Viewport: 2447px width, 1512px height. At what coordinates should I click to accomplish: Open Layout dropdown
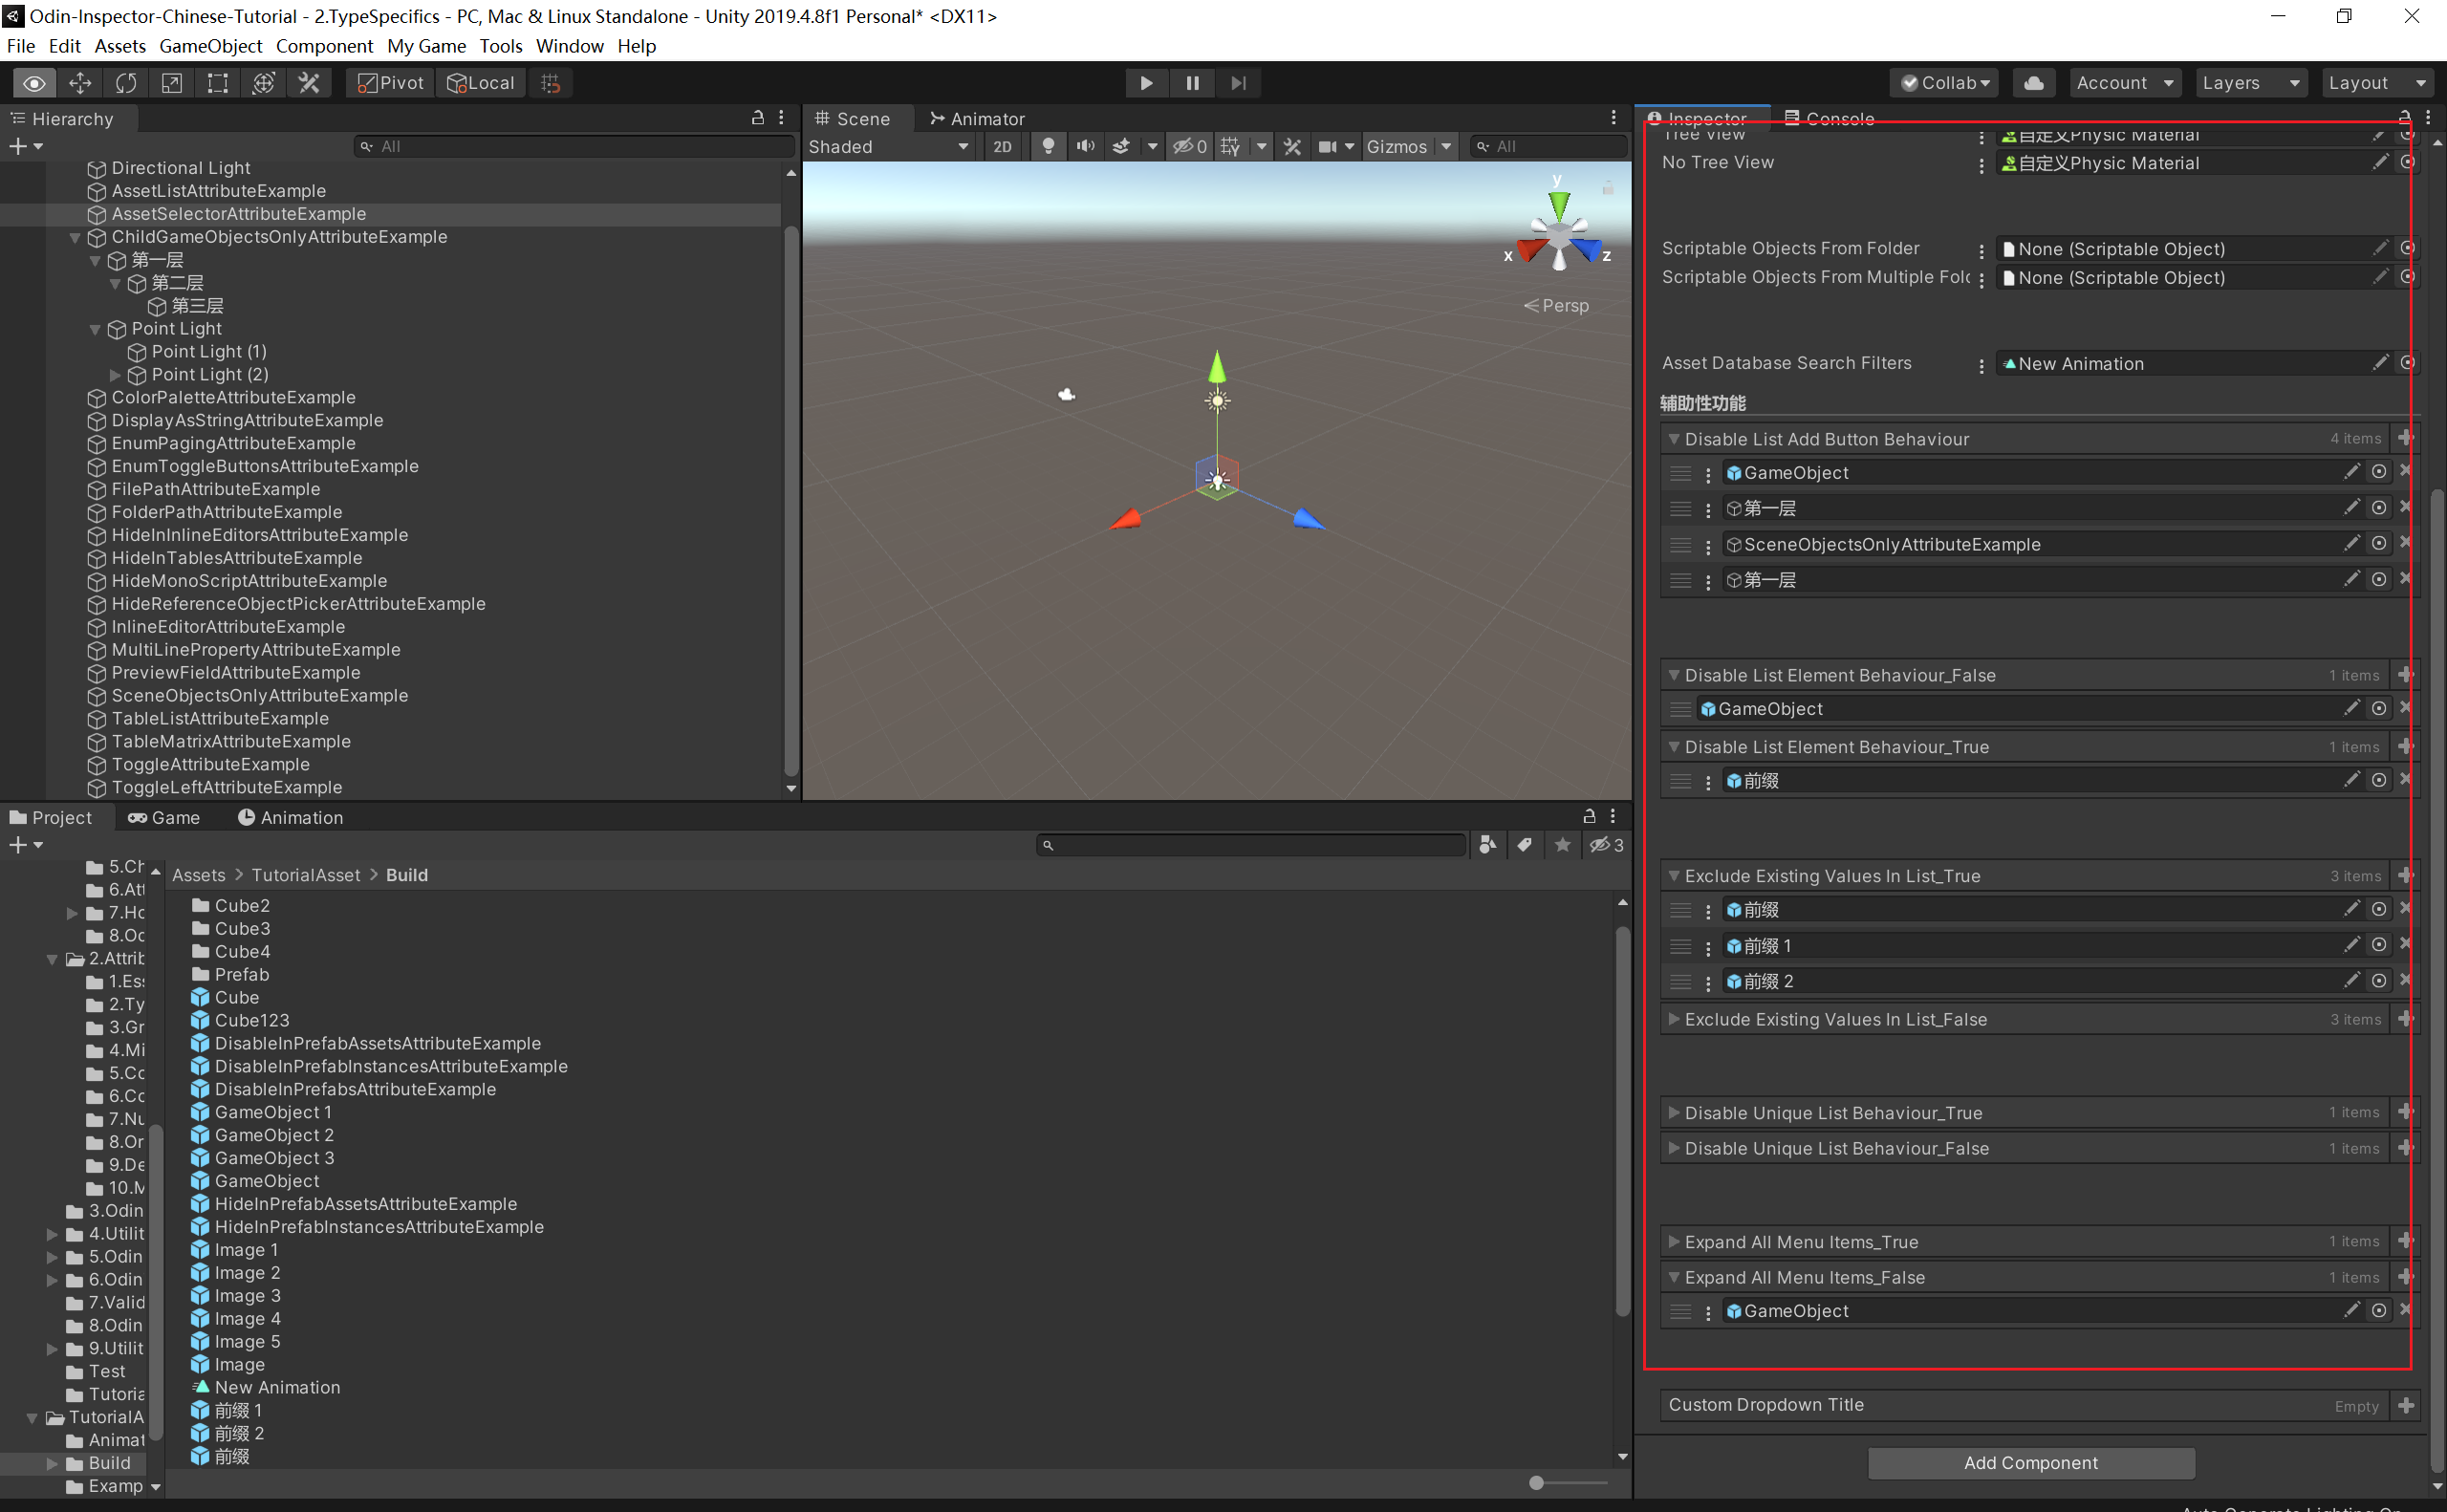tap(2377, 83)
